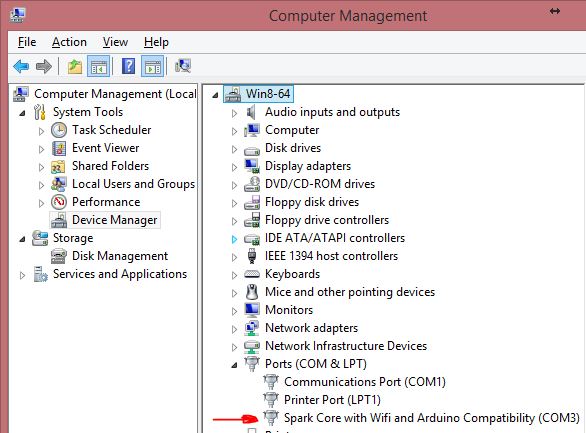Click the Device Manager tree icon
Viewport: 586px width, 433px height.
[59, 220]
